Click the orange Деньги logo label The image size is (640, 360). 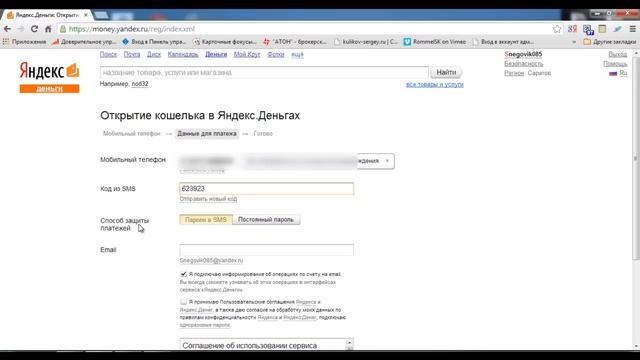(49, 89)
